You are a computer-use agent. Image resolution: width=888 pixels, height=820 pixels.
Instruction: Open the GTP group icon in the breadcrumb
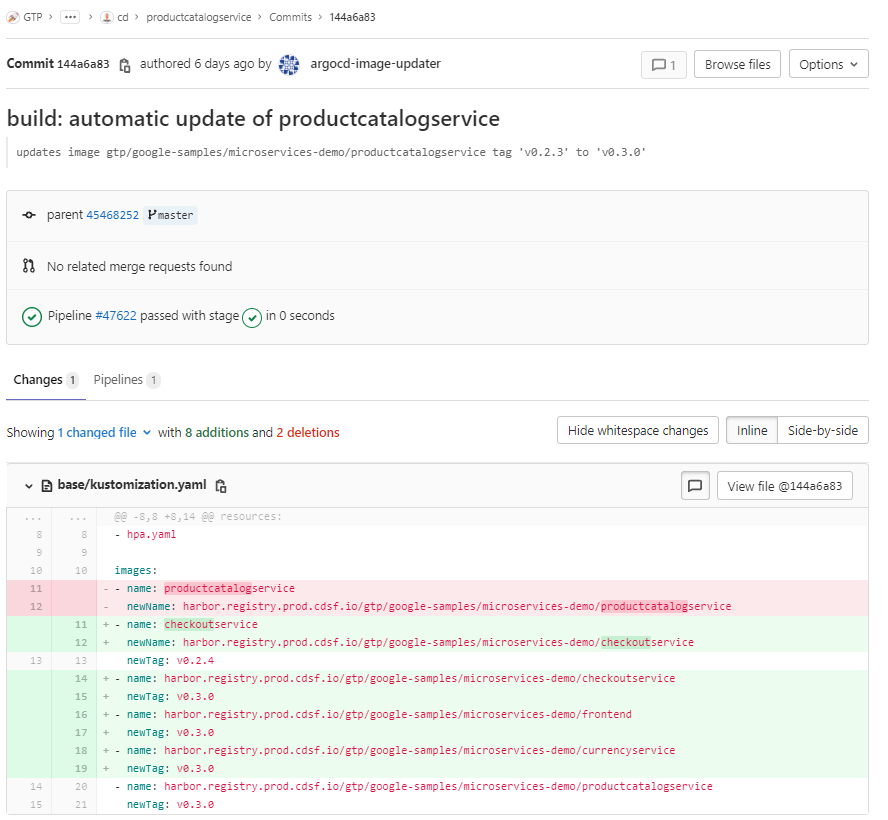(11, 16)
